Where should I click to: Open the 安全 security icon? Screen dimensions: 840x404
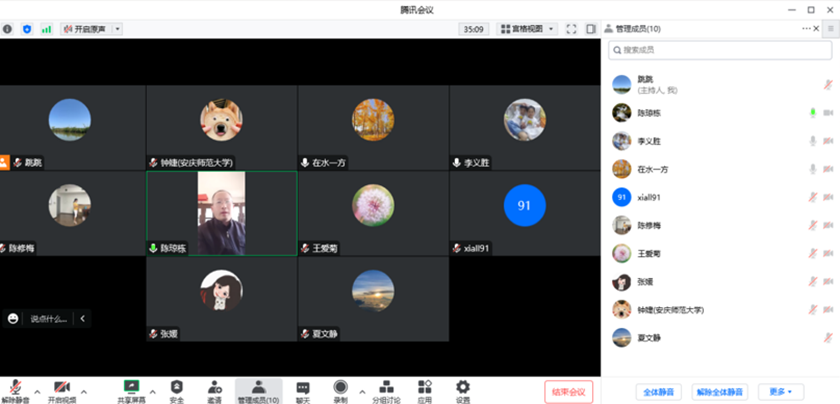click(x=177, y=389)
